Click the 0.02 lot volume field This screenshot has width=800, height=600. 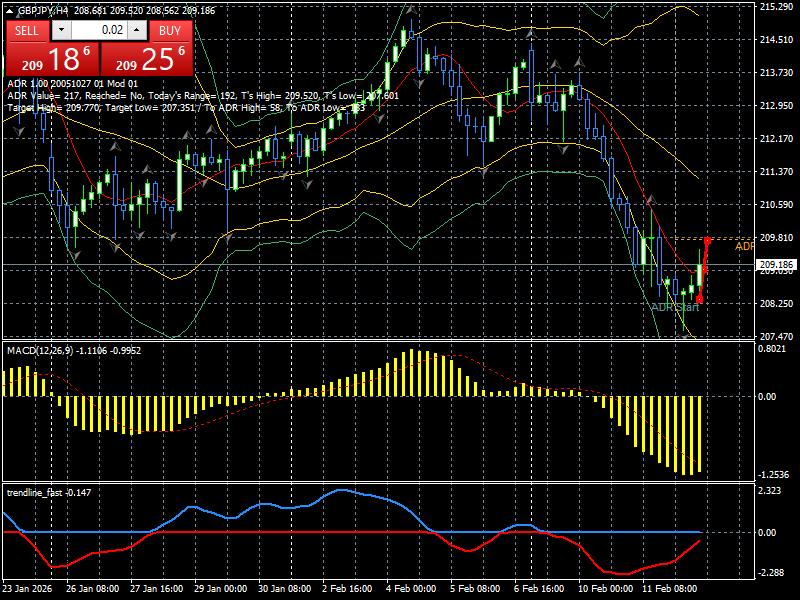(x=99, y=30)
